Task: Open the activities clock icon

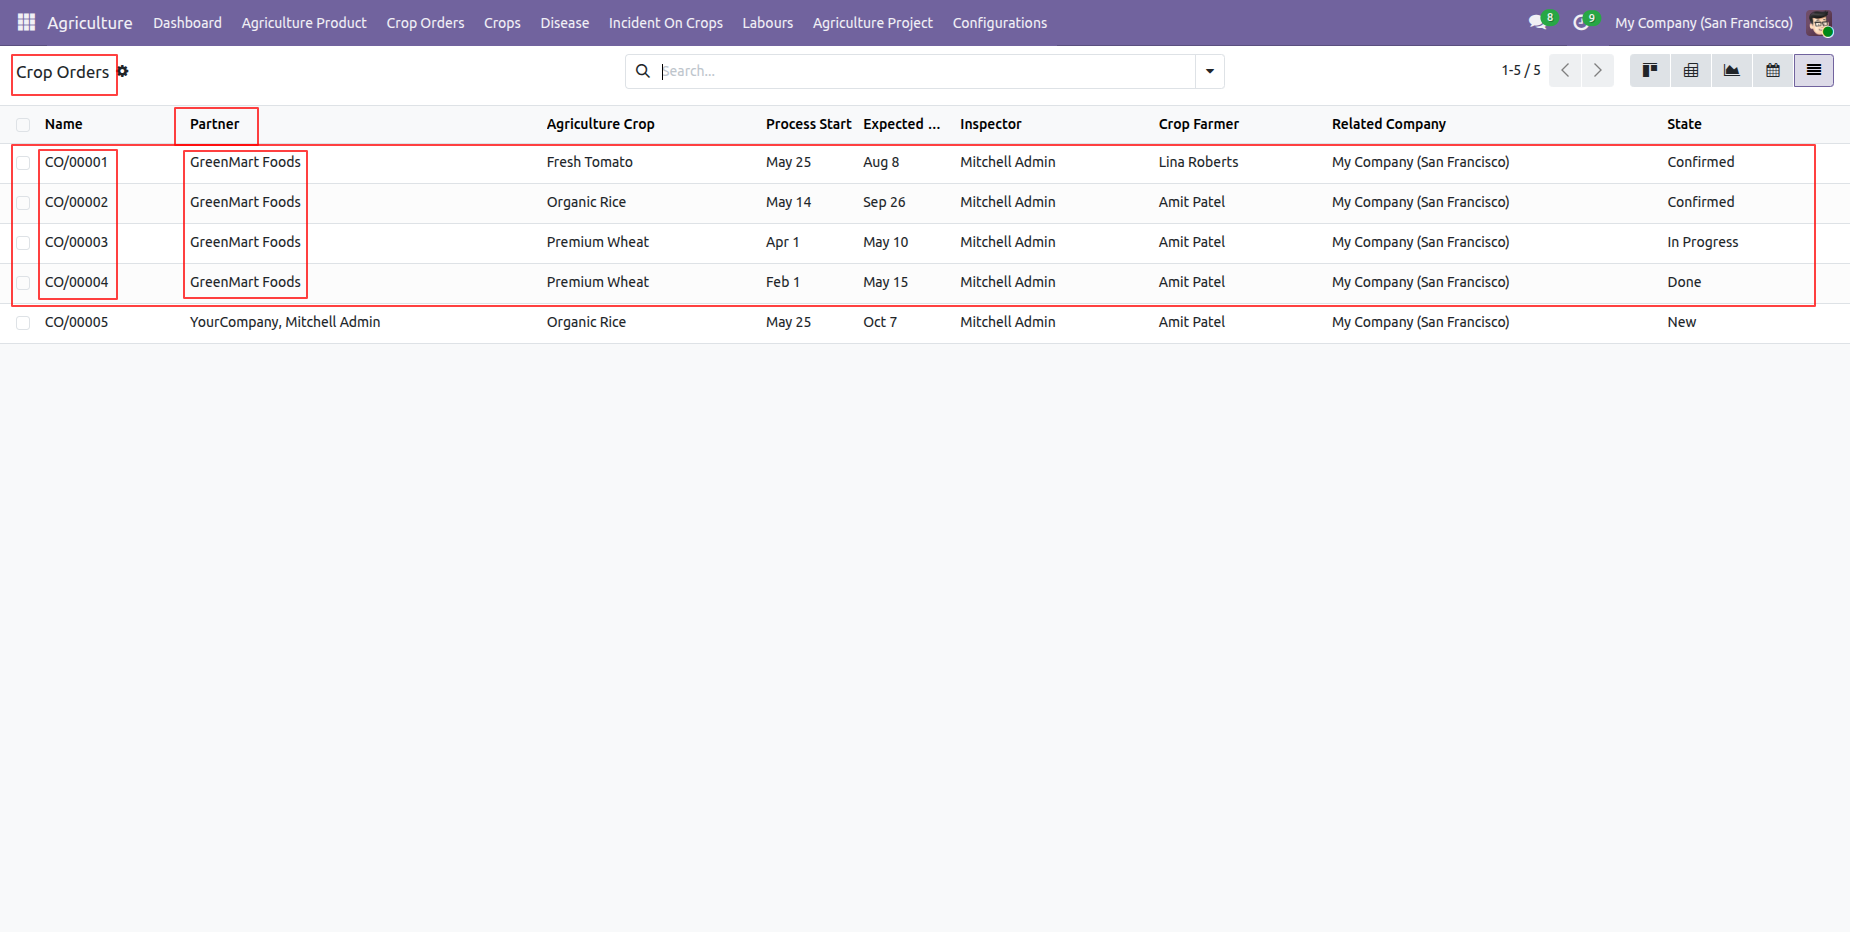Action: tap(1581, 22)
